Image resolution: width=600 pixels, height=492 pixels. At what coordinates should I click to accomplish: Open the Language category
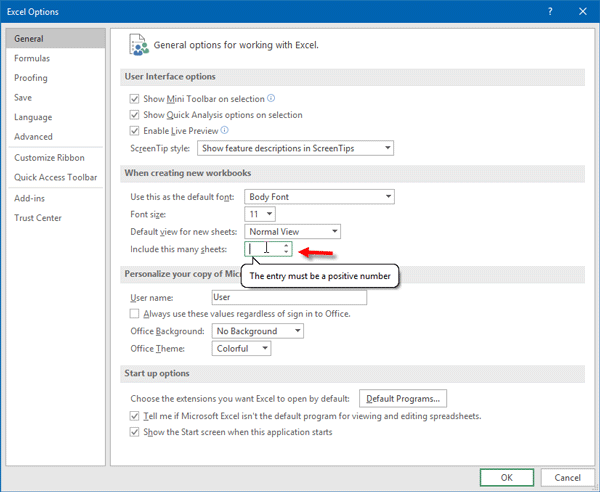(x=55, y=117)
